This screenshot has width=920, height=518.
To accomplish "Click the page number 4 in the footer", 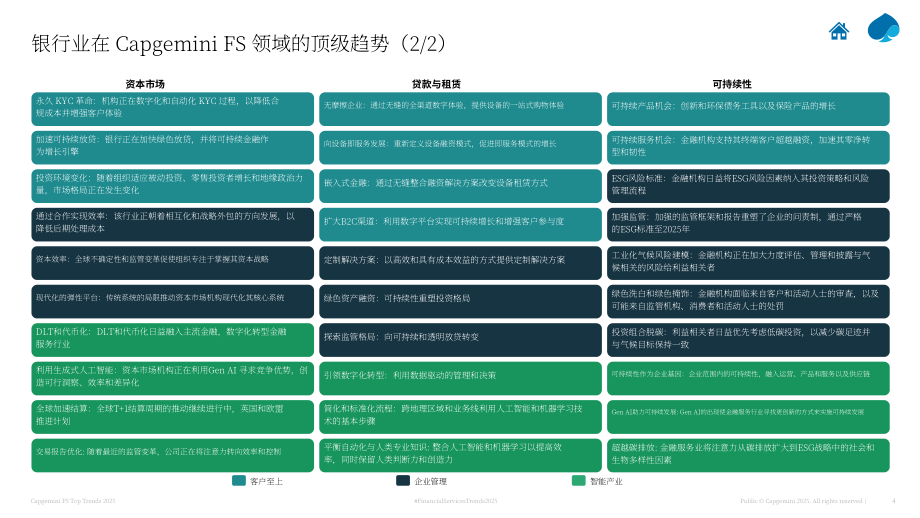I will click(894, 501).
